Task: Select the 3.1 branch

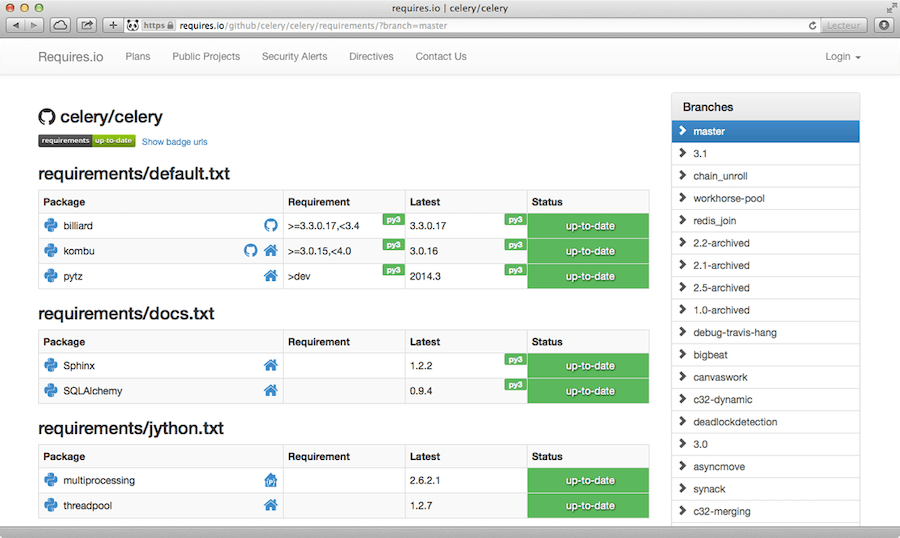Action: [700, 154]
